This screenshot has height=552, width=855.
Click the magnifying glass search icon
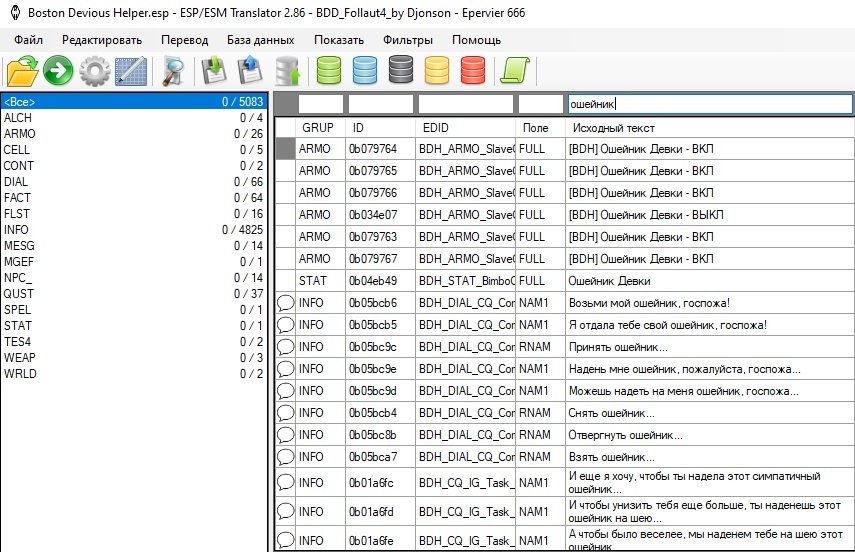pos(176,71)
